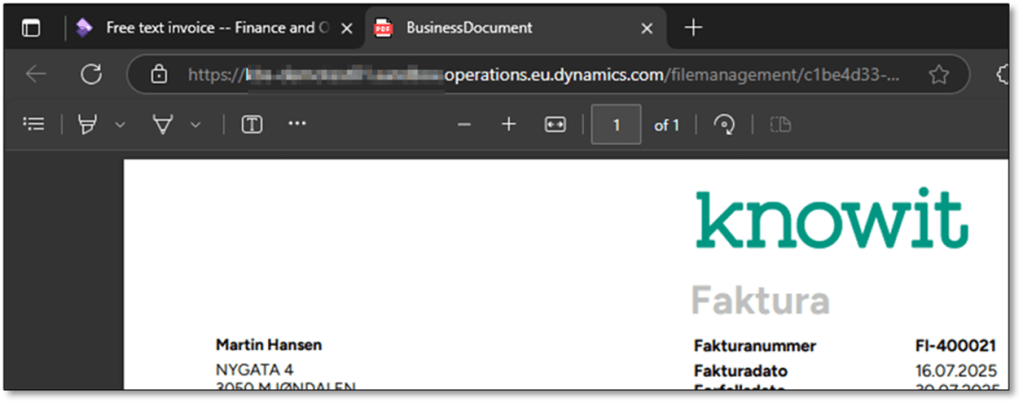
Task: Open the tab actions menu button
Action: (x=31, y=28)
